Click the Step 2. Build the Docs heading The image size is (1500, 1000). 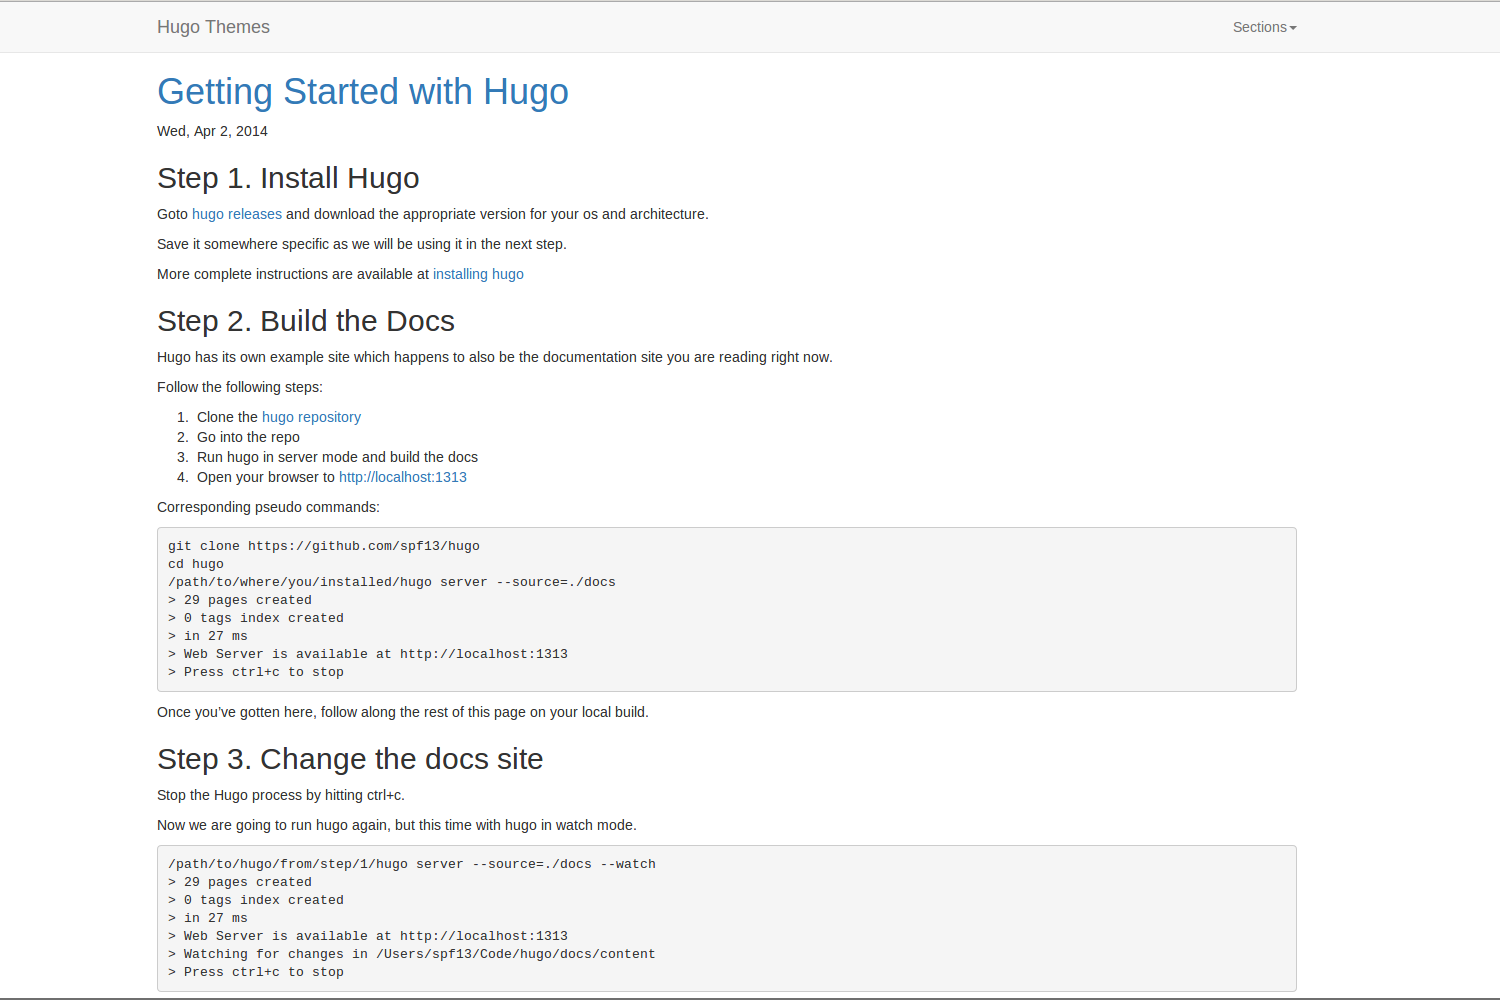coord(306,321)
